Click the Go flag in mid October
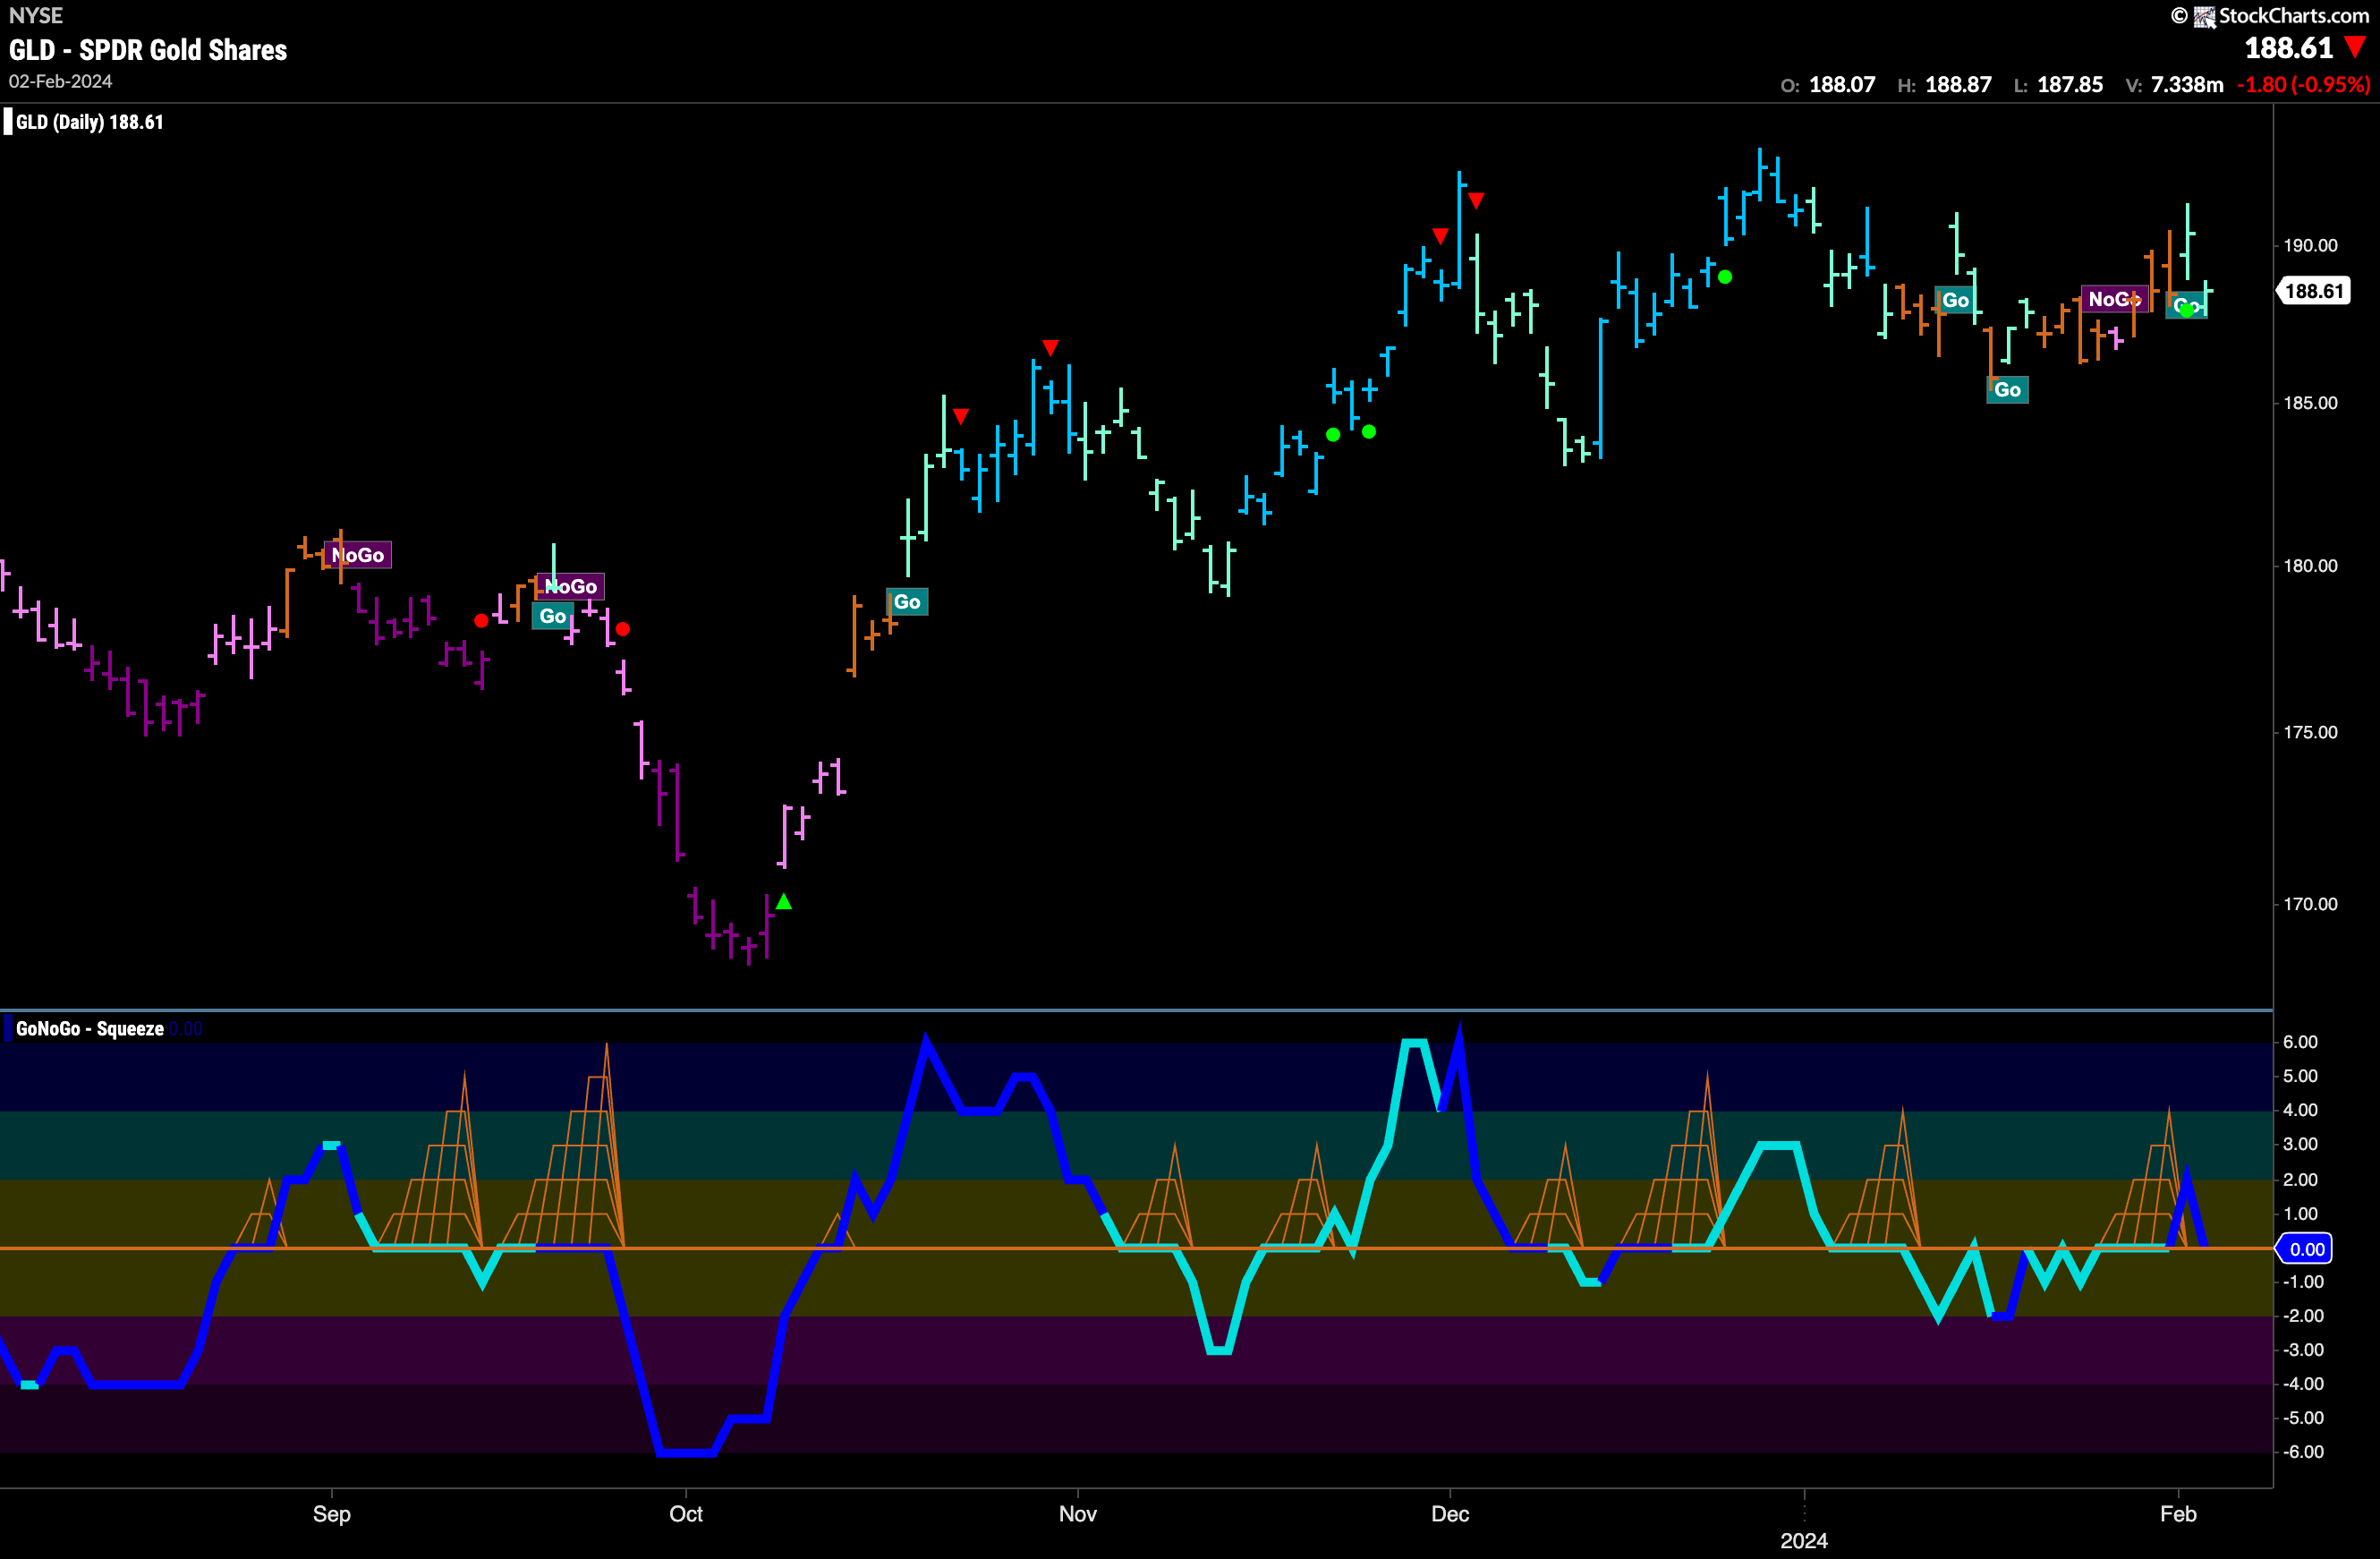 (907, 601)
